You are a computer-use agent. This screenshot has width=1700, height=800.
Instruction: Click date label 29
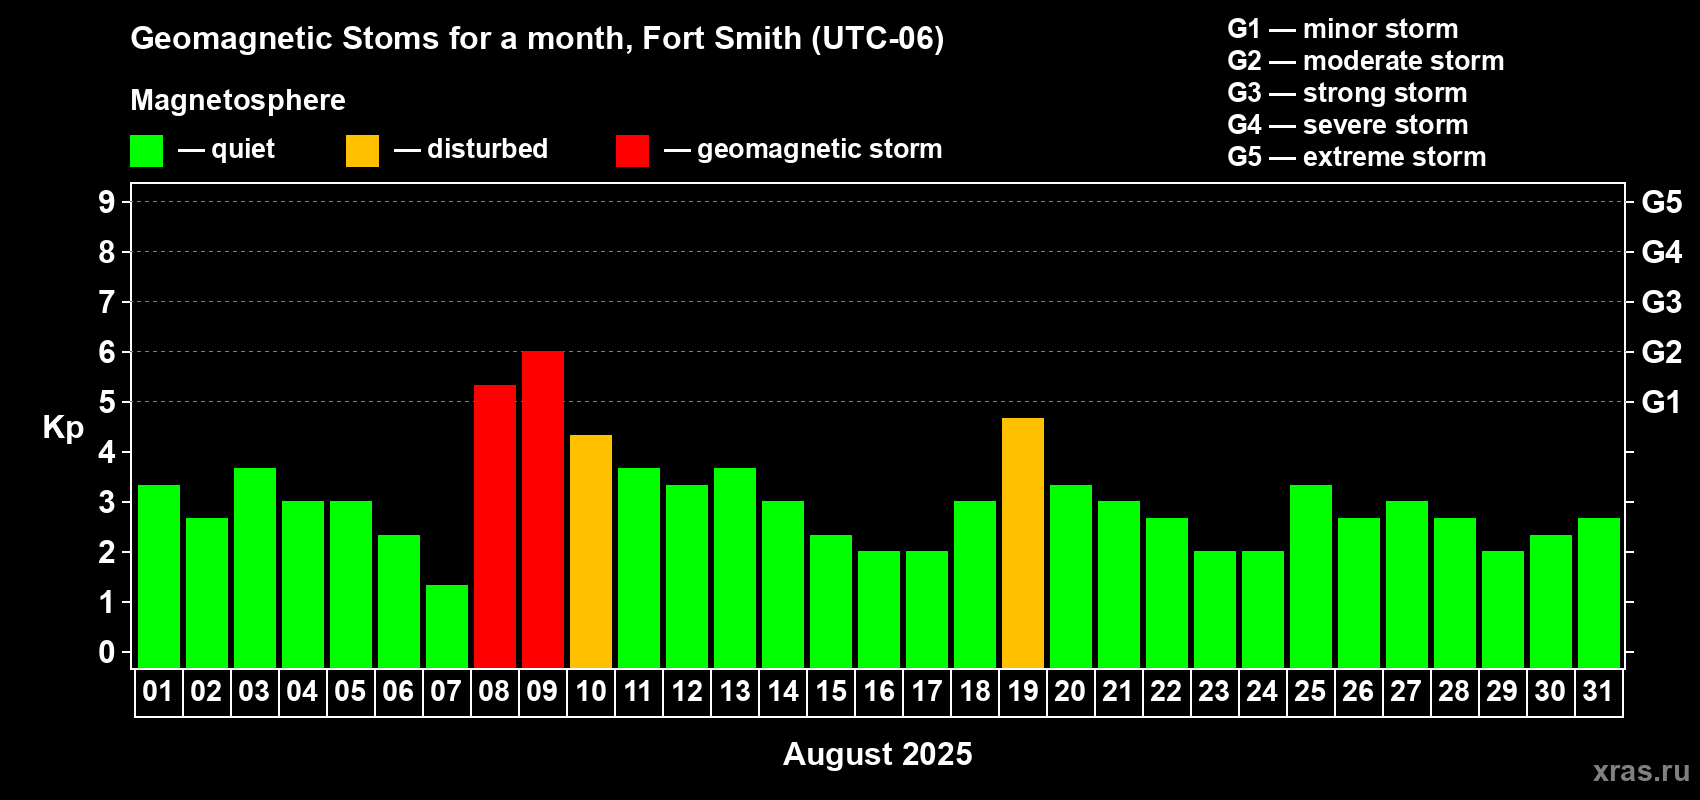pyautogui.click(x=1502, y=691)
